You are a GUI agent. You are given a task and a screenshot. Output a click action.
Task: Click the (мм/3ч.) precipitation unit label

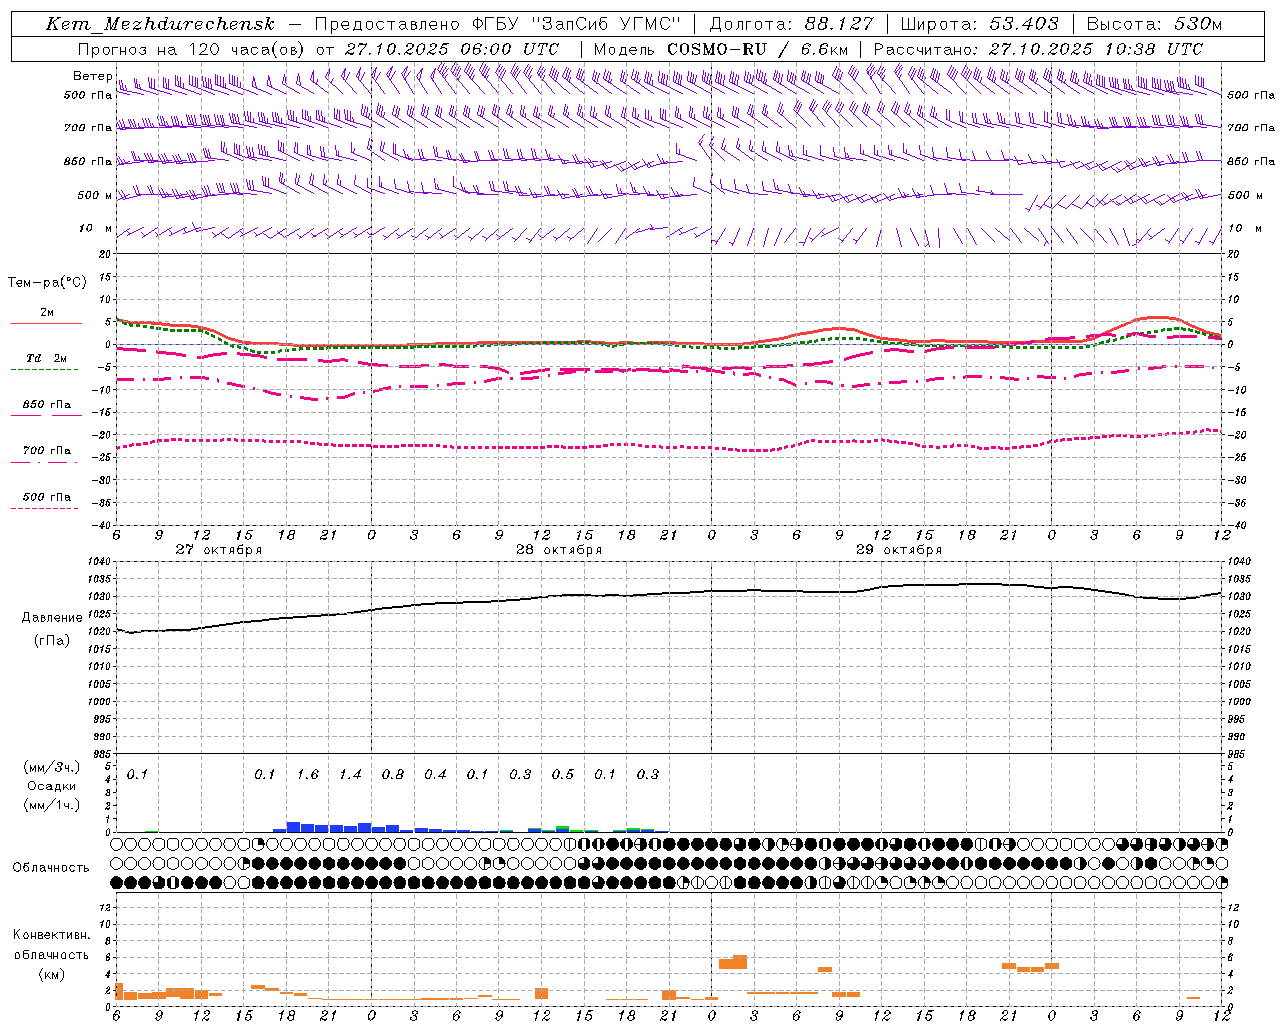point(52,768)
